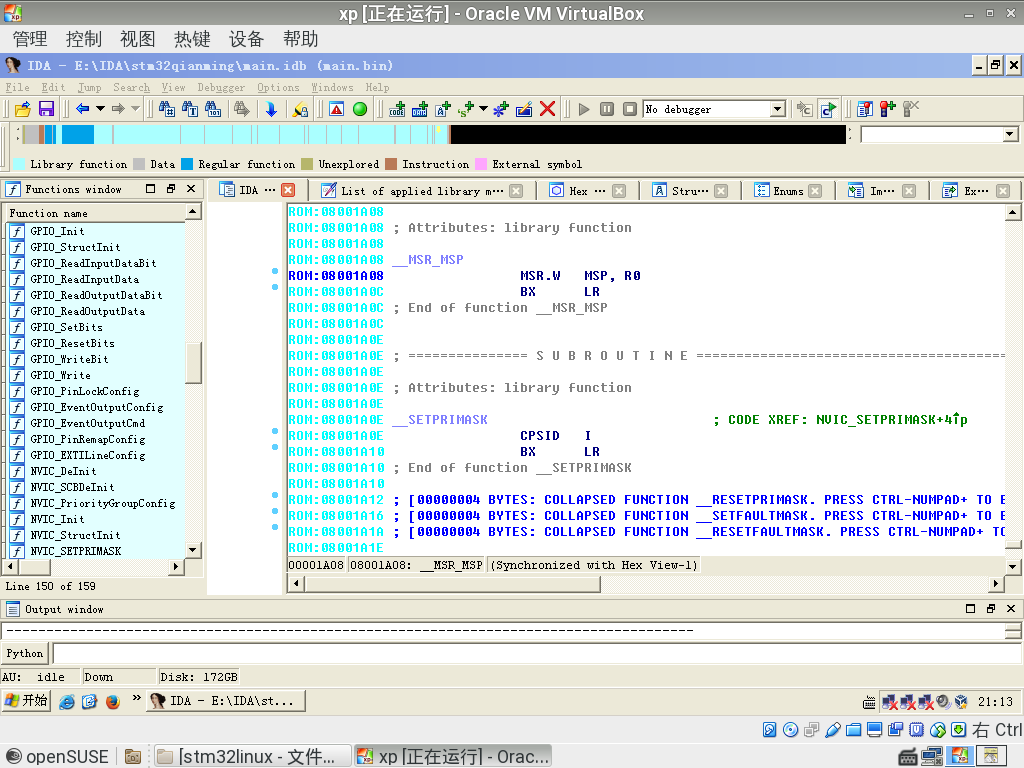This screenshot has width=1024, height=768.
Task: Select GPIO_Init in Functions window
Action: click(57, 231)
